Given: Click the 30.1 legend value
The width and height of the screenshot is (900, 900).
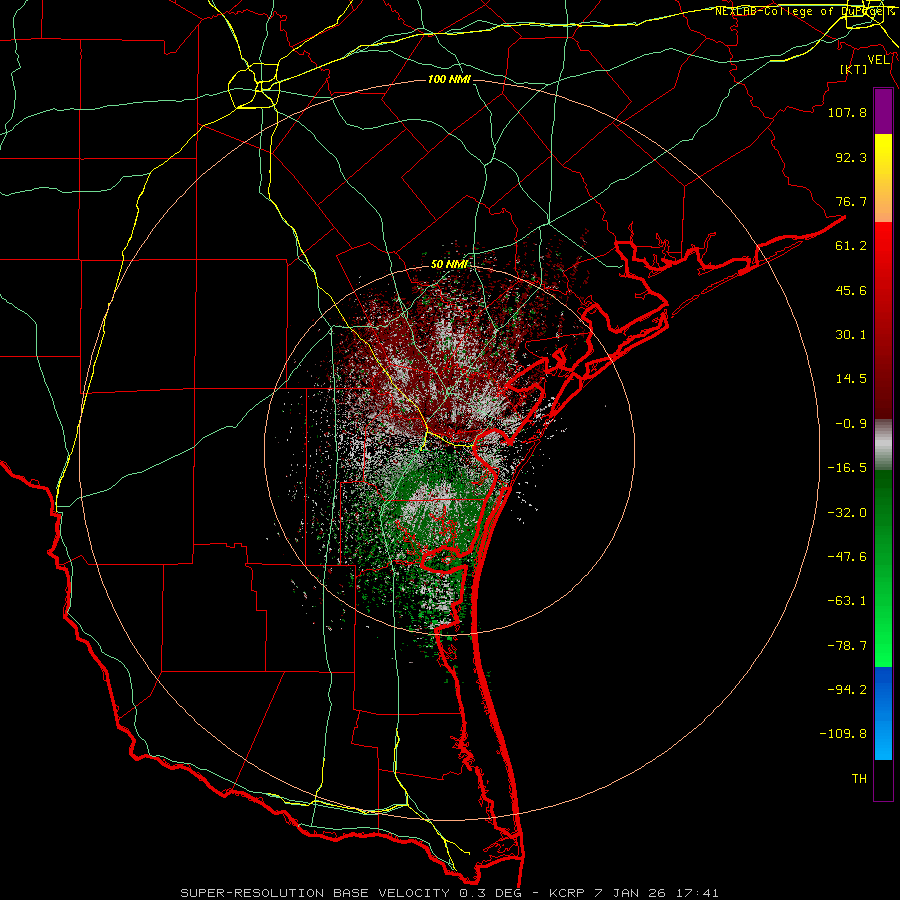Looking at the screenshot, I should click(x=851, y=335).
